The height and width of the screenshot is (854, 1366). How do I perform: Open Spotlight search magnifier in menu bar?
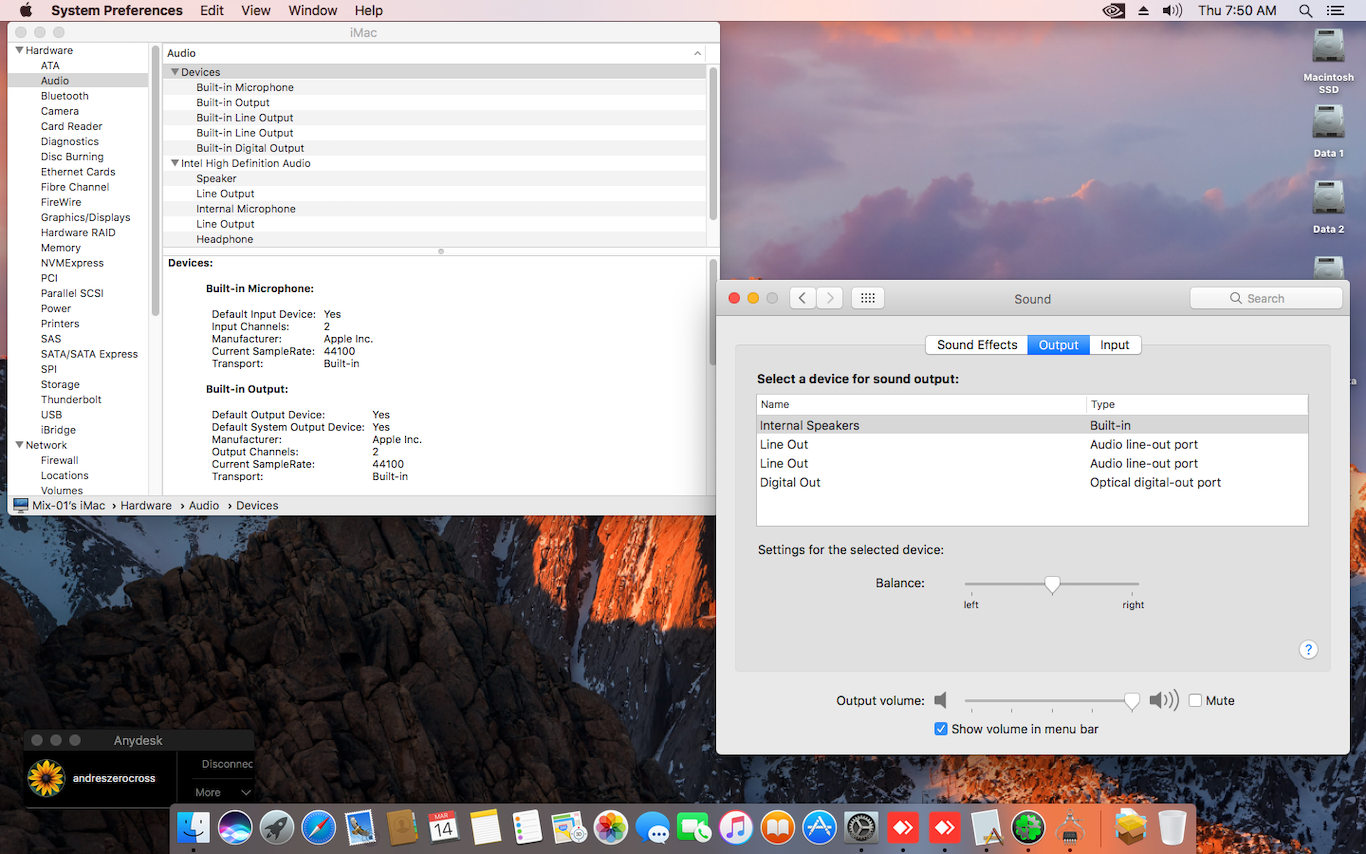pyautogui.click(x=1305, y=10)
